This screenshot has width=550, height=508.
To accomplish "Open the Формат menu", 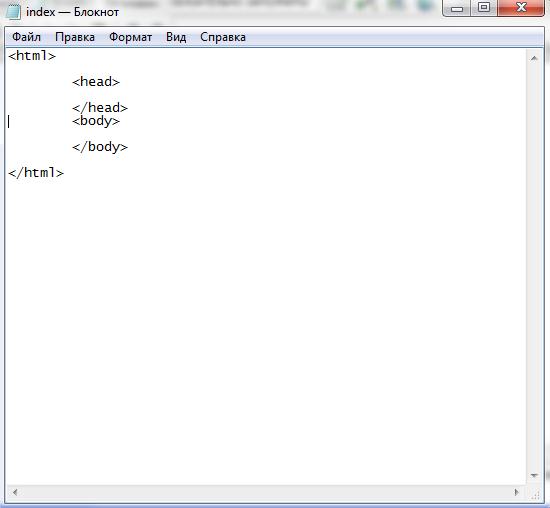I will pyautogui.click(x=130, y=37).
